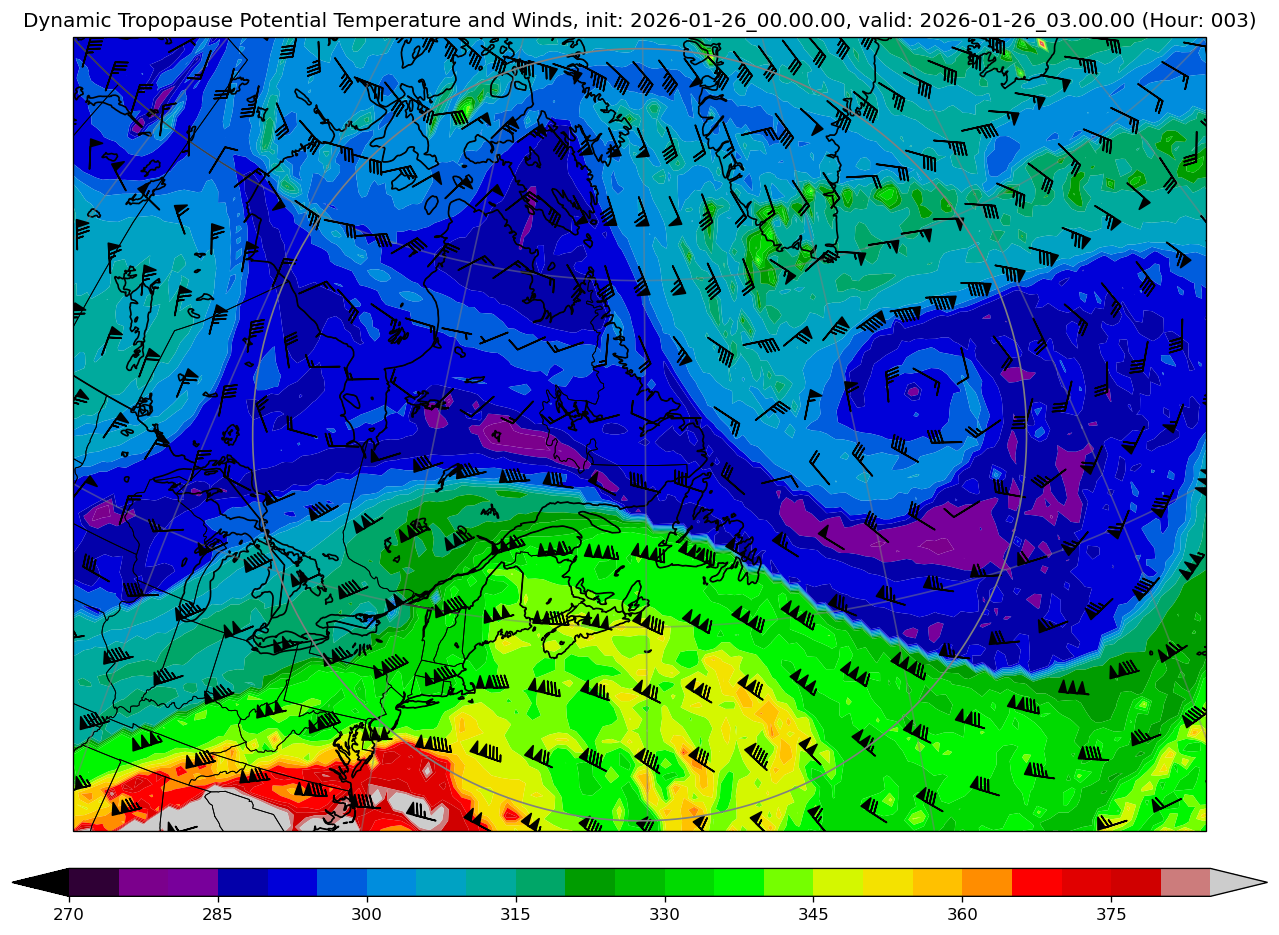Viewport: 1279px width, 935px height.
Task: Click the 345 colorbar tick label
Action: click(813, 914)
